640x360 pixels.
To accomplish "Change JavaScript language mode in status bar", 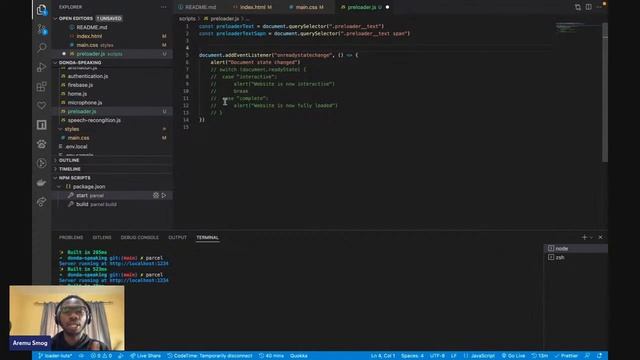I will [483, 356].
